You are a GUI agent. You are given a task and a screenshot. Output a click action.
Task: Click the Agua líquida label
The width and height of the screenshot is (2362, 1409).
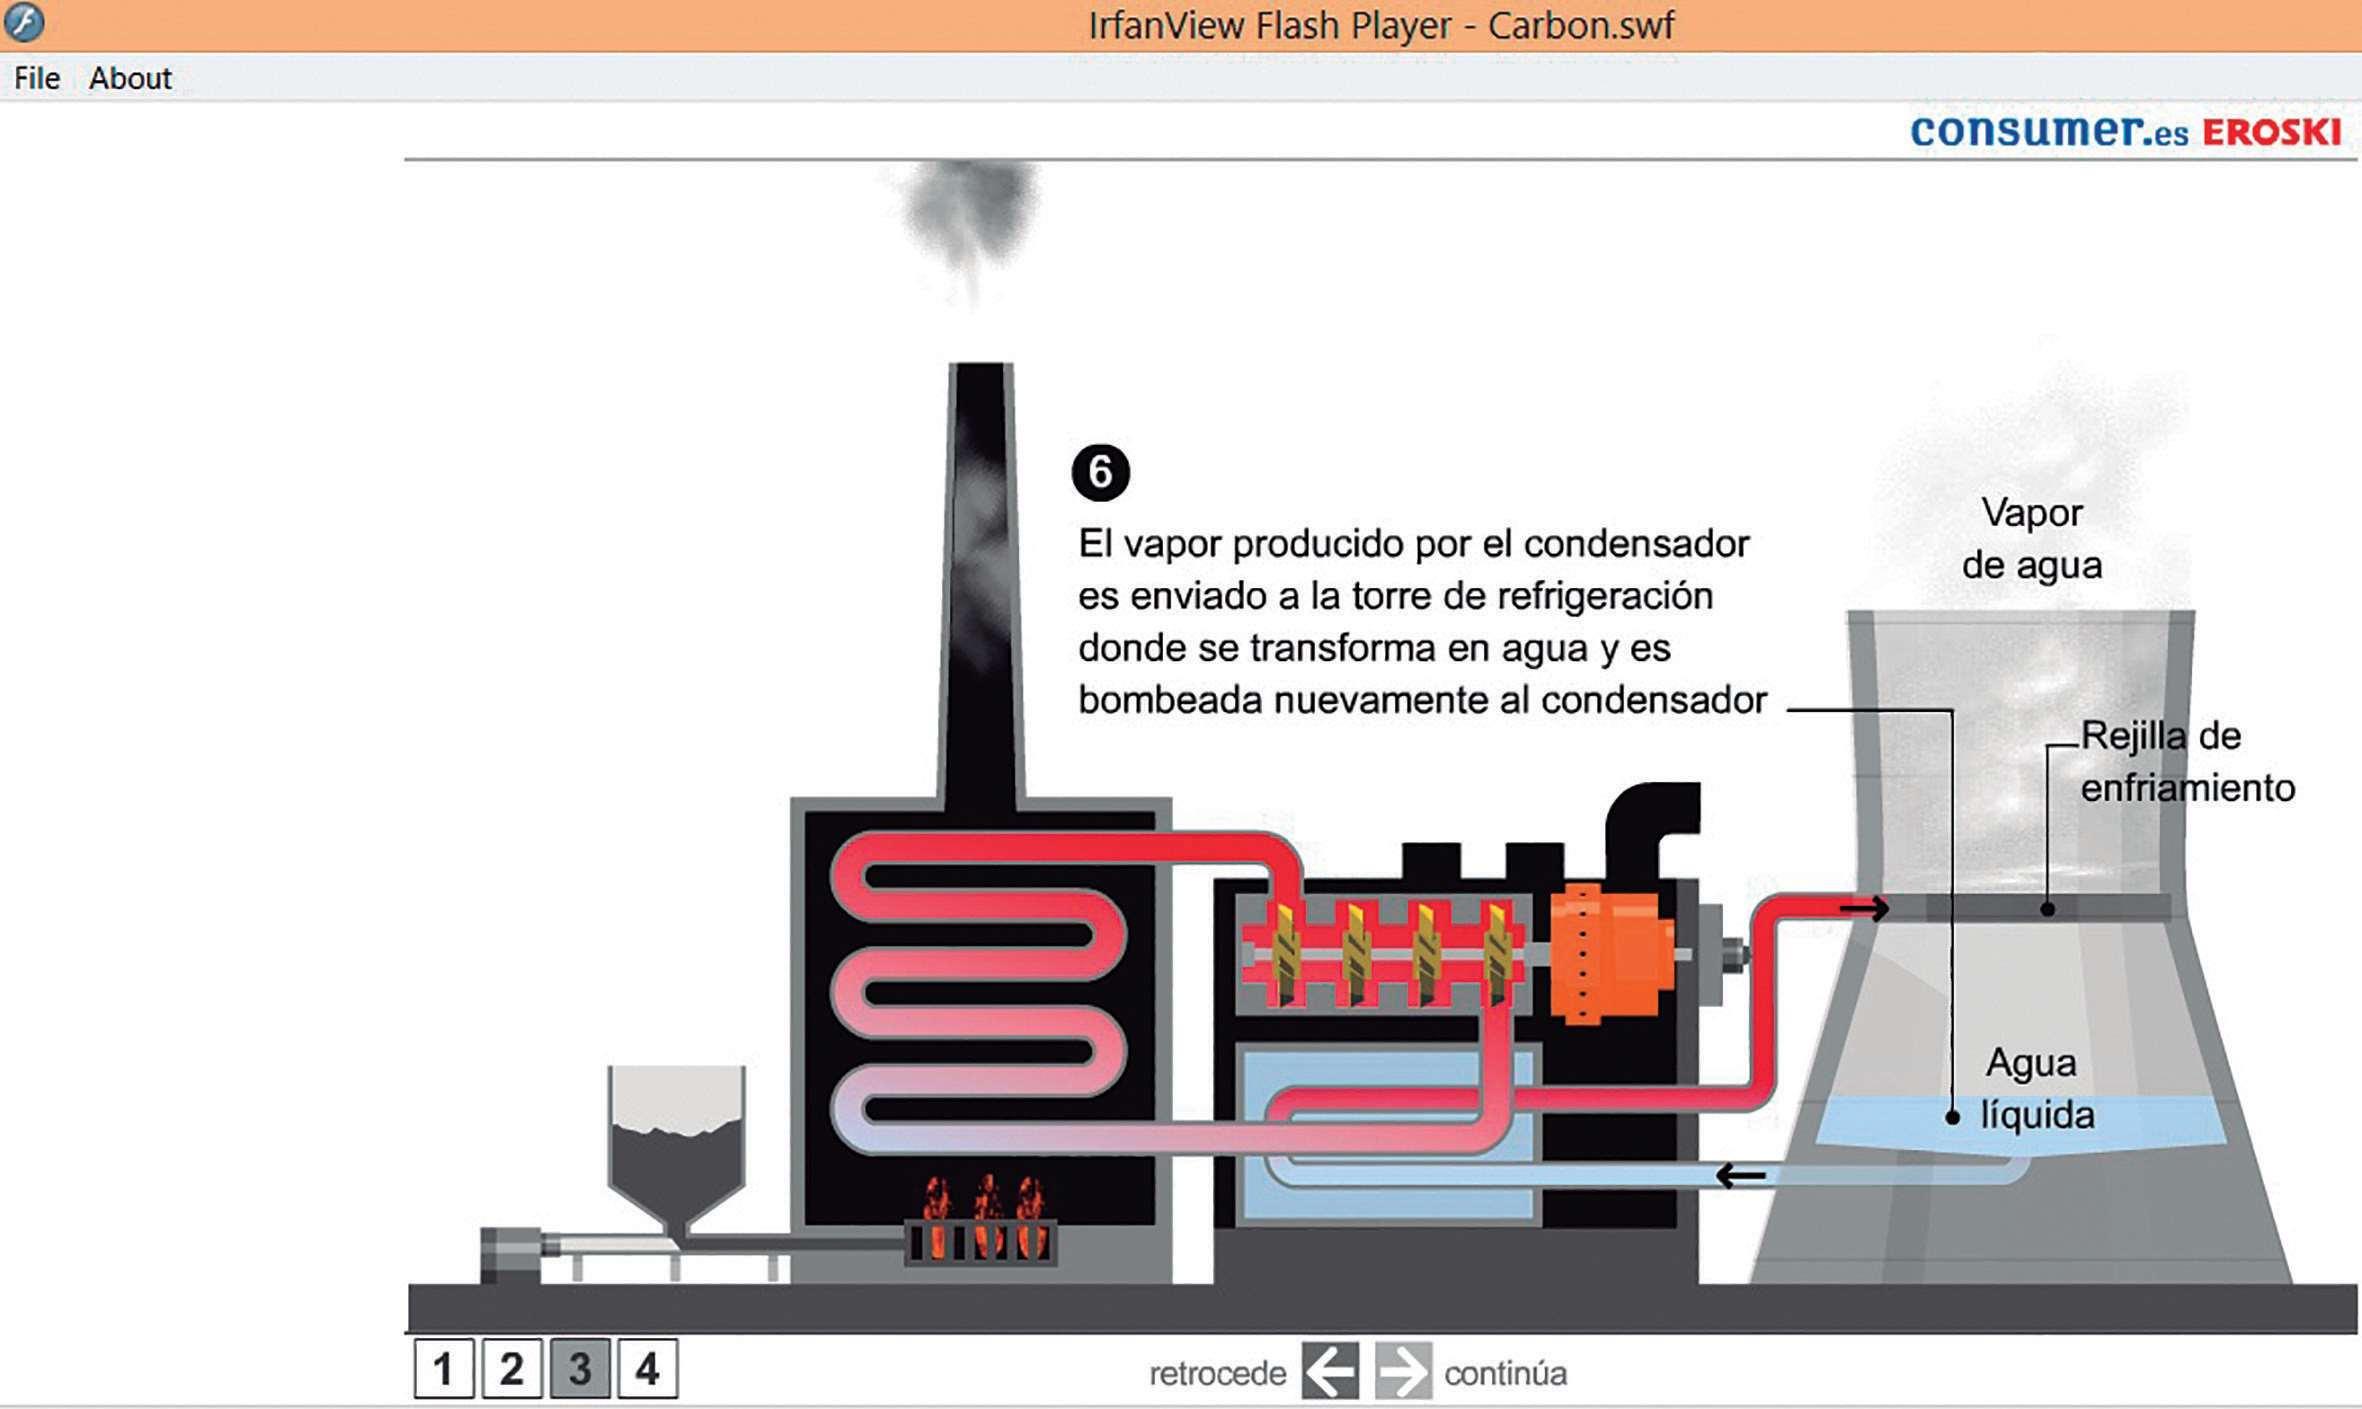[x=2034, y=1088]
